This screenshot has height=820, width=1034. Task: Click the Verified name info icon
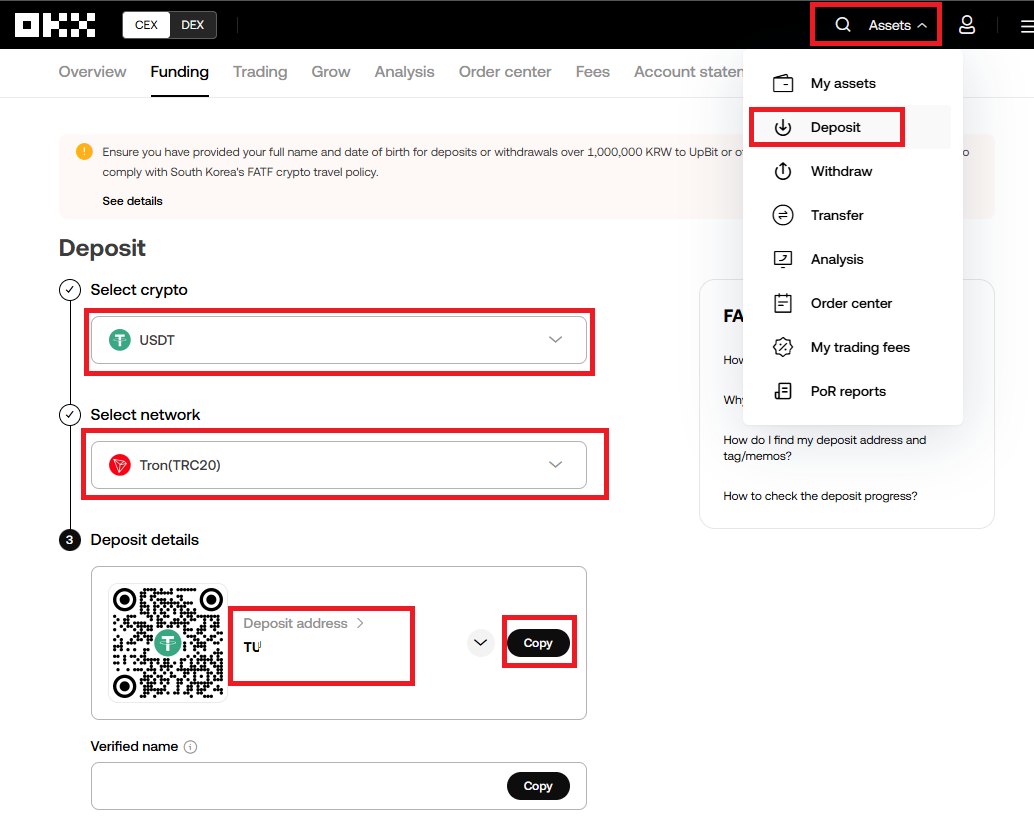coord(191,747)
